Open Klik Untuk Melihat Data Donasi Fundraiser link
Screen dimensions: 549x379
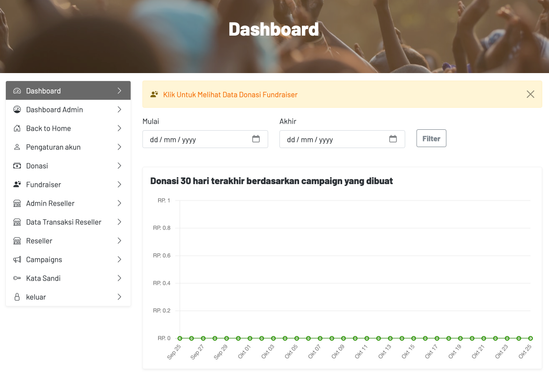click(230, 95)
